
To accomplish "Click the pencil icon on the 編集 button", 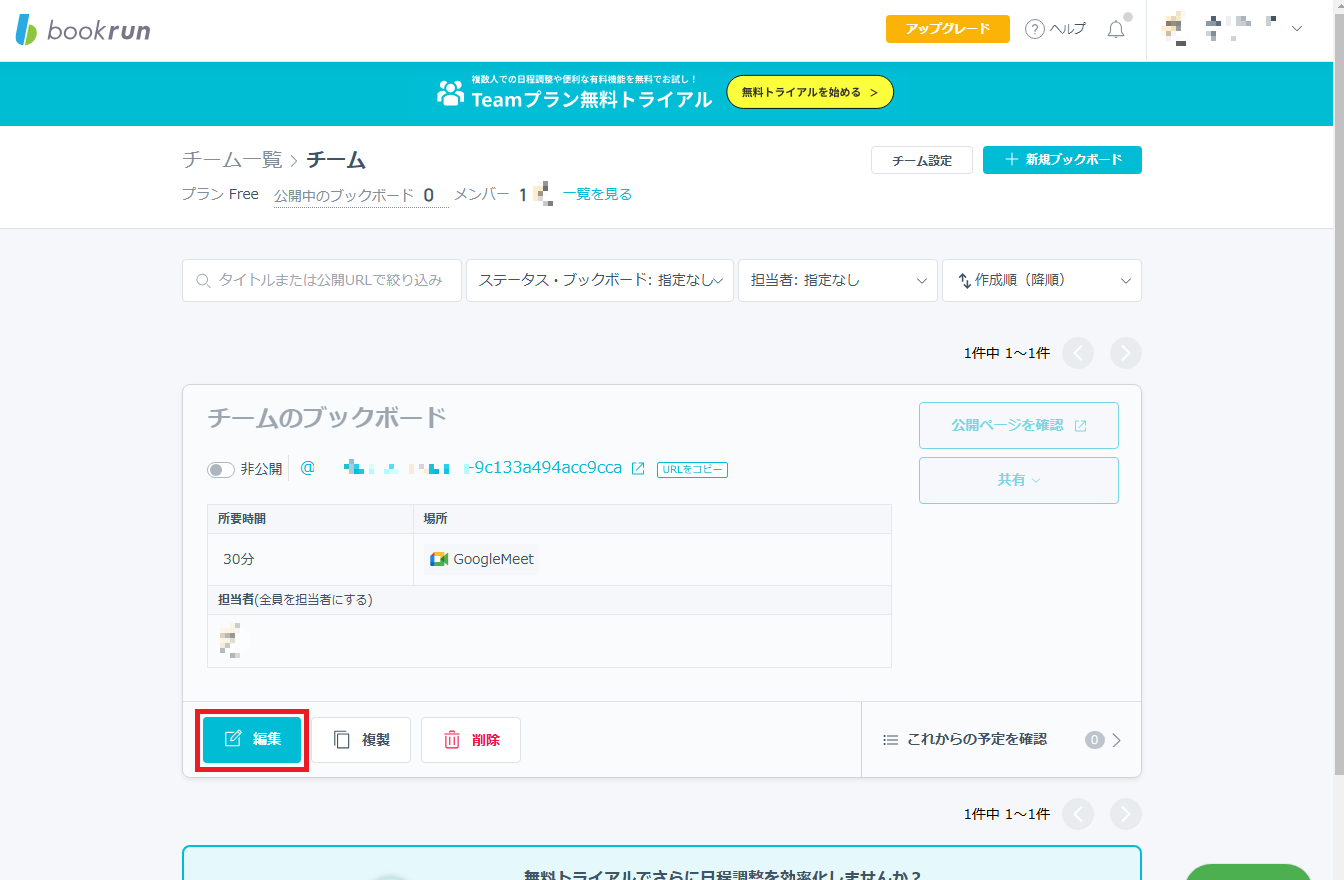I will coord(232,739).
